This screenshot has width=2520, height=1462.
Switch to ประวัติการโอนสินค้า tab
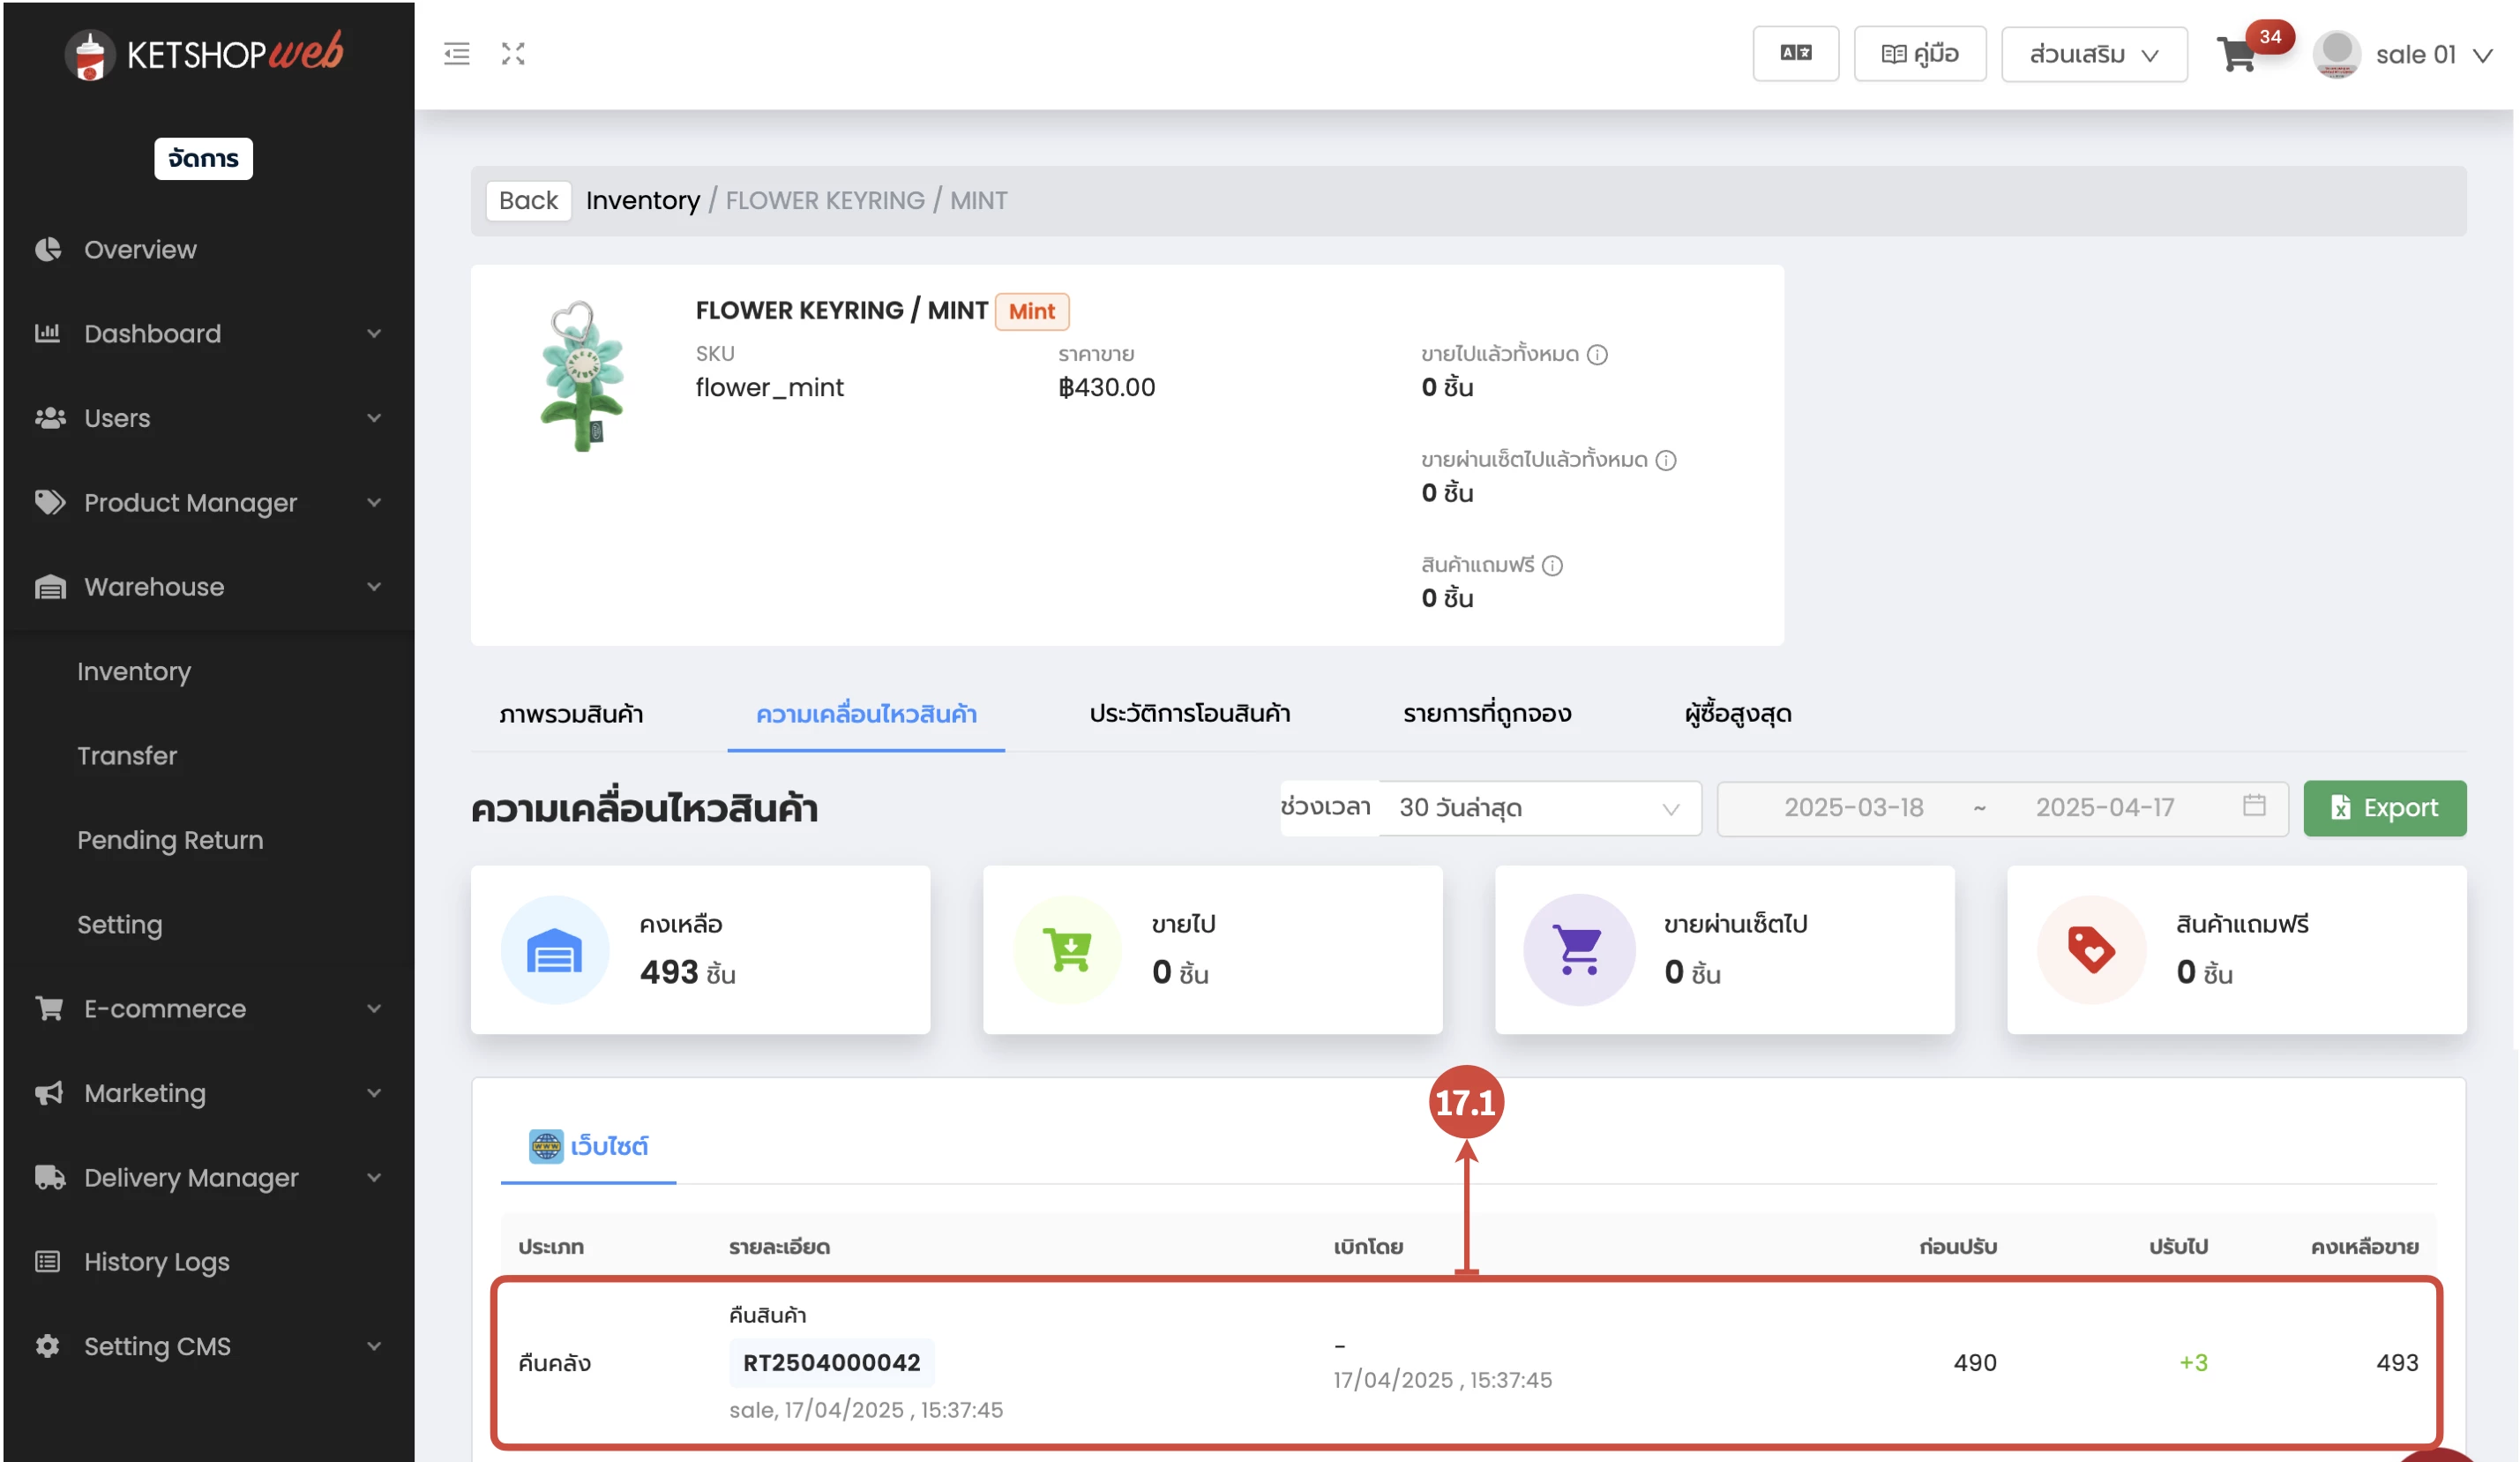click(x=1189, y=714)
